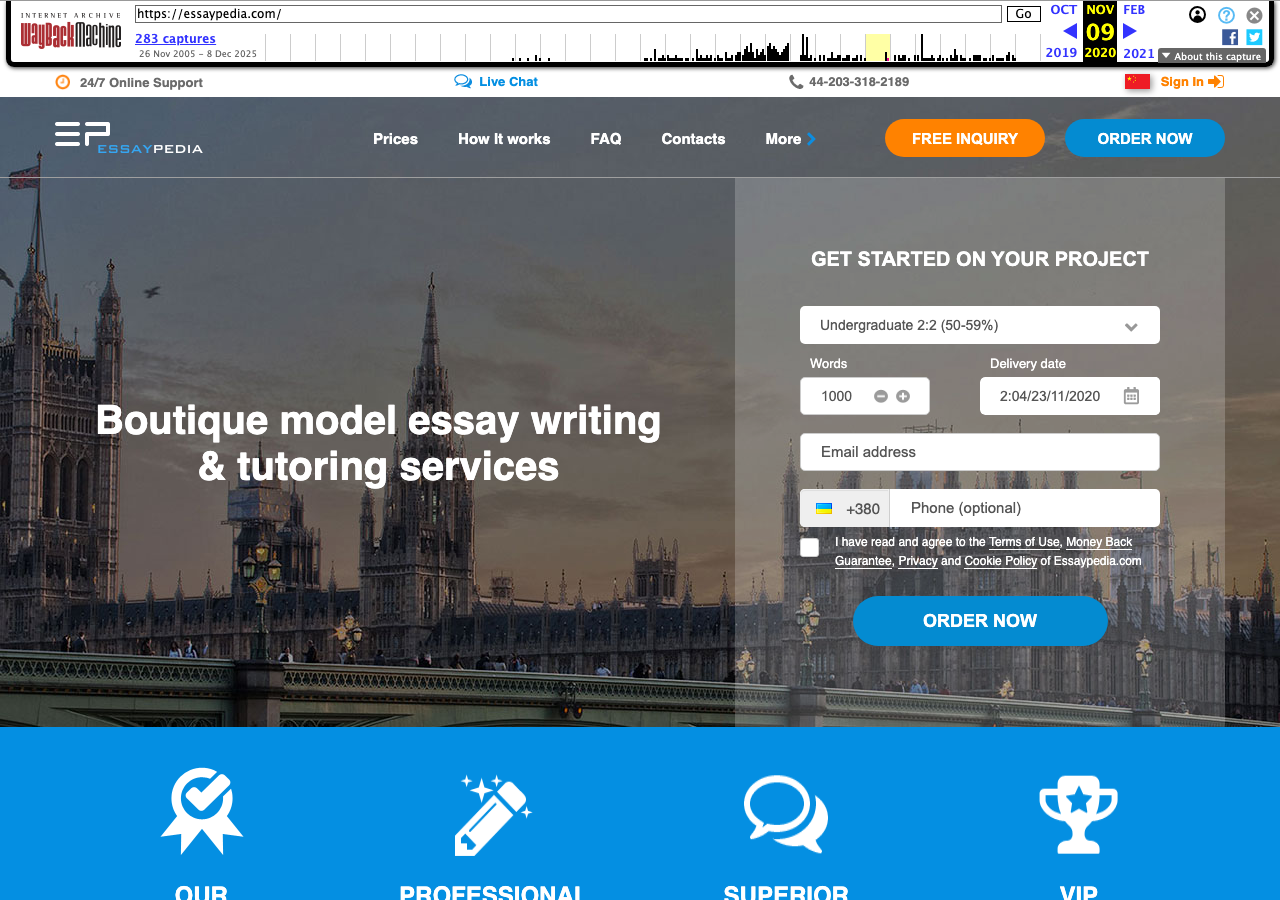Tick the terms agreement checkbox

[x=810, y=548]
